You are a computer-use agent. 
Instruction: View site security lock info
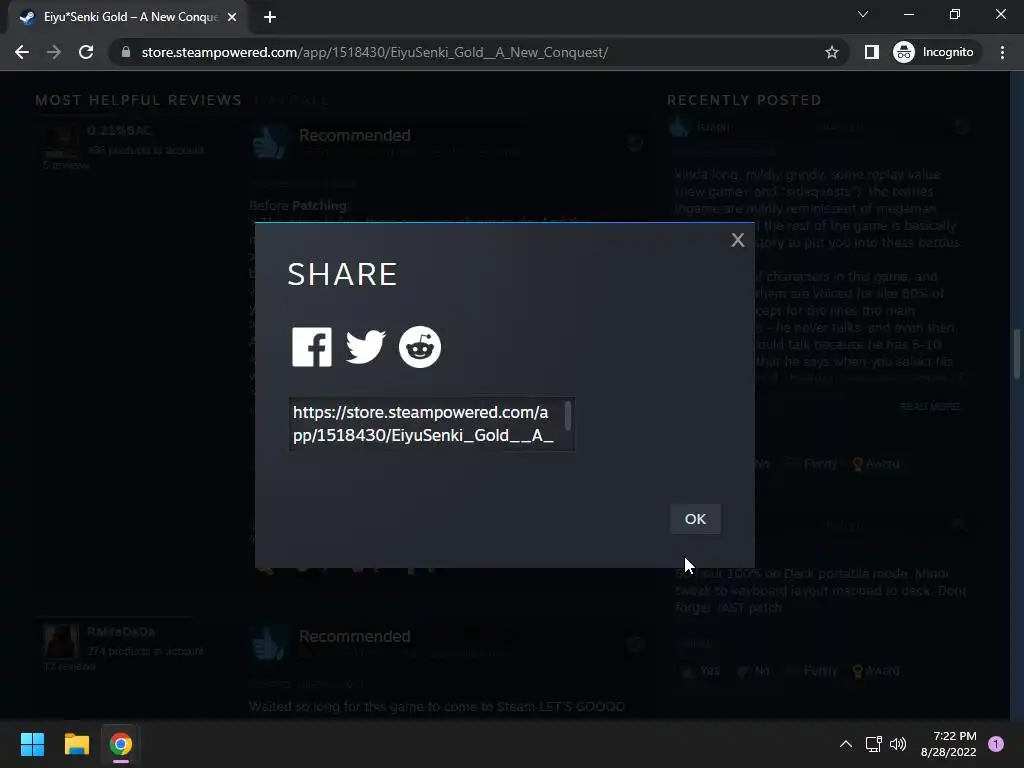tap(126, 52)
